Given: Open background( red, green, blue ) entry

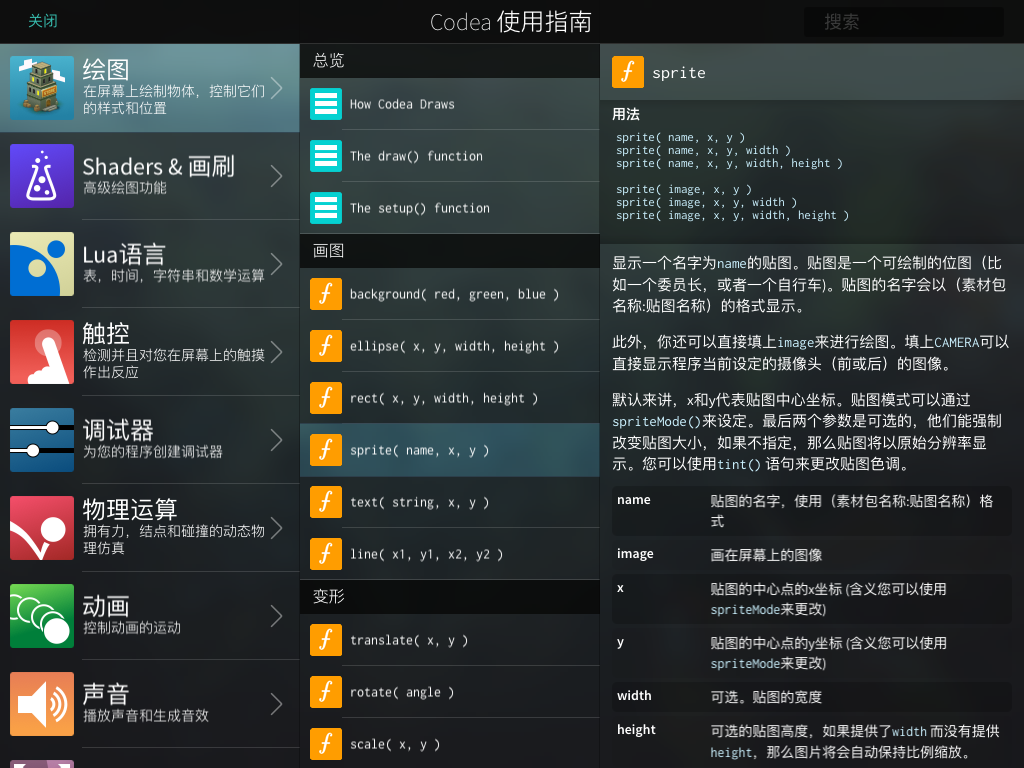Looking at the screenshot, I should coord(449,294).
